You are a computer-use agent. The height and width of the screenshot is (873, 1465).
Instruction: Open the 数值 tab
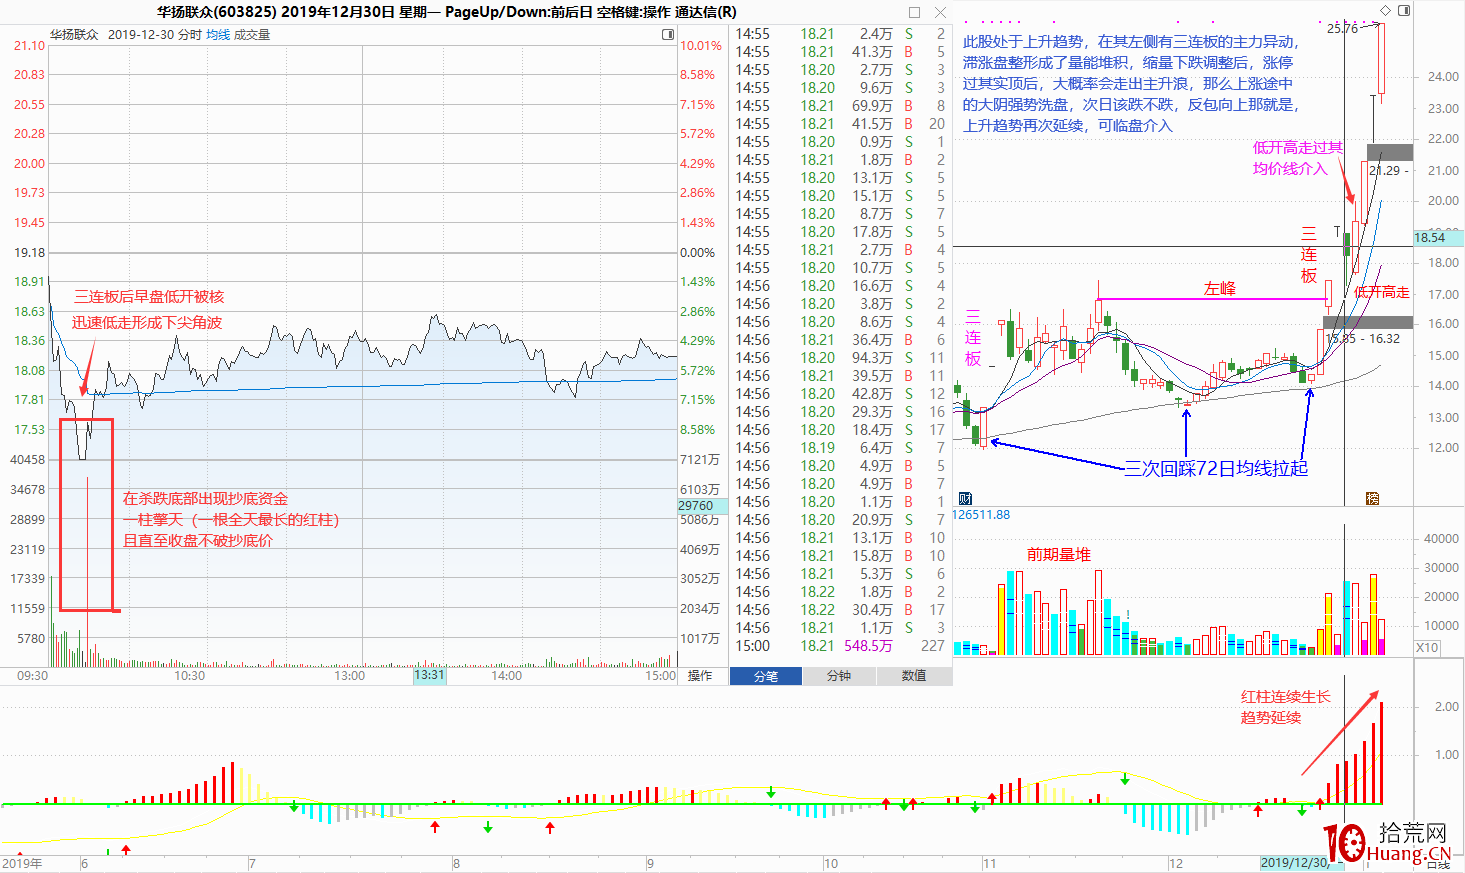click(x=914, y=676)
